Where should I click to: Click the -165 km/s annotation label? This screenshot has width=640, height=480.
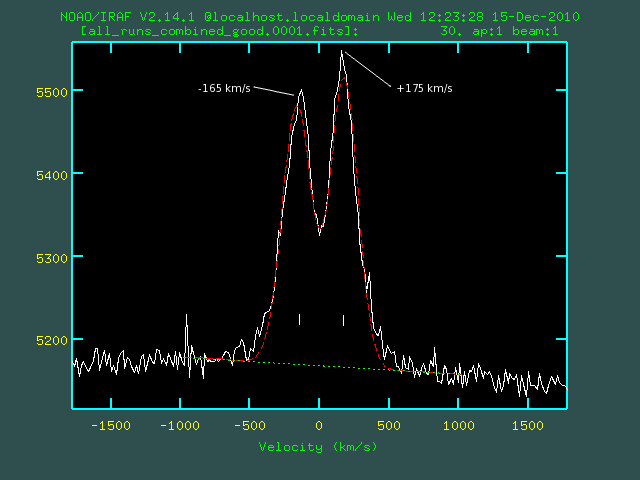tap(225, 89)
